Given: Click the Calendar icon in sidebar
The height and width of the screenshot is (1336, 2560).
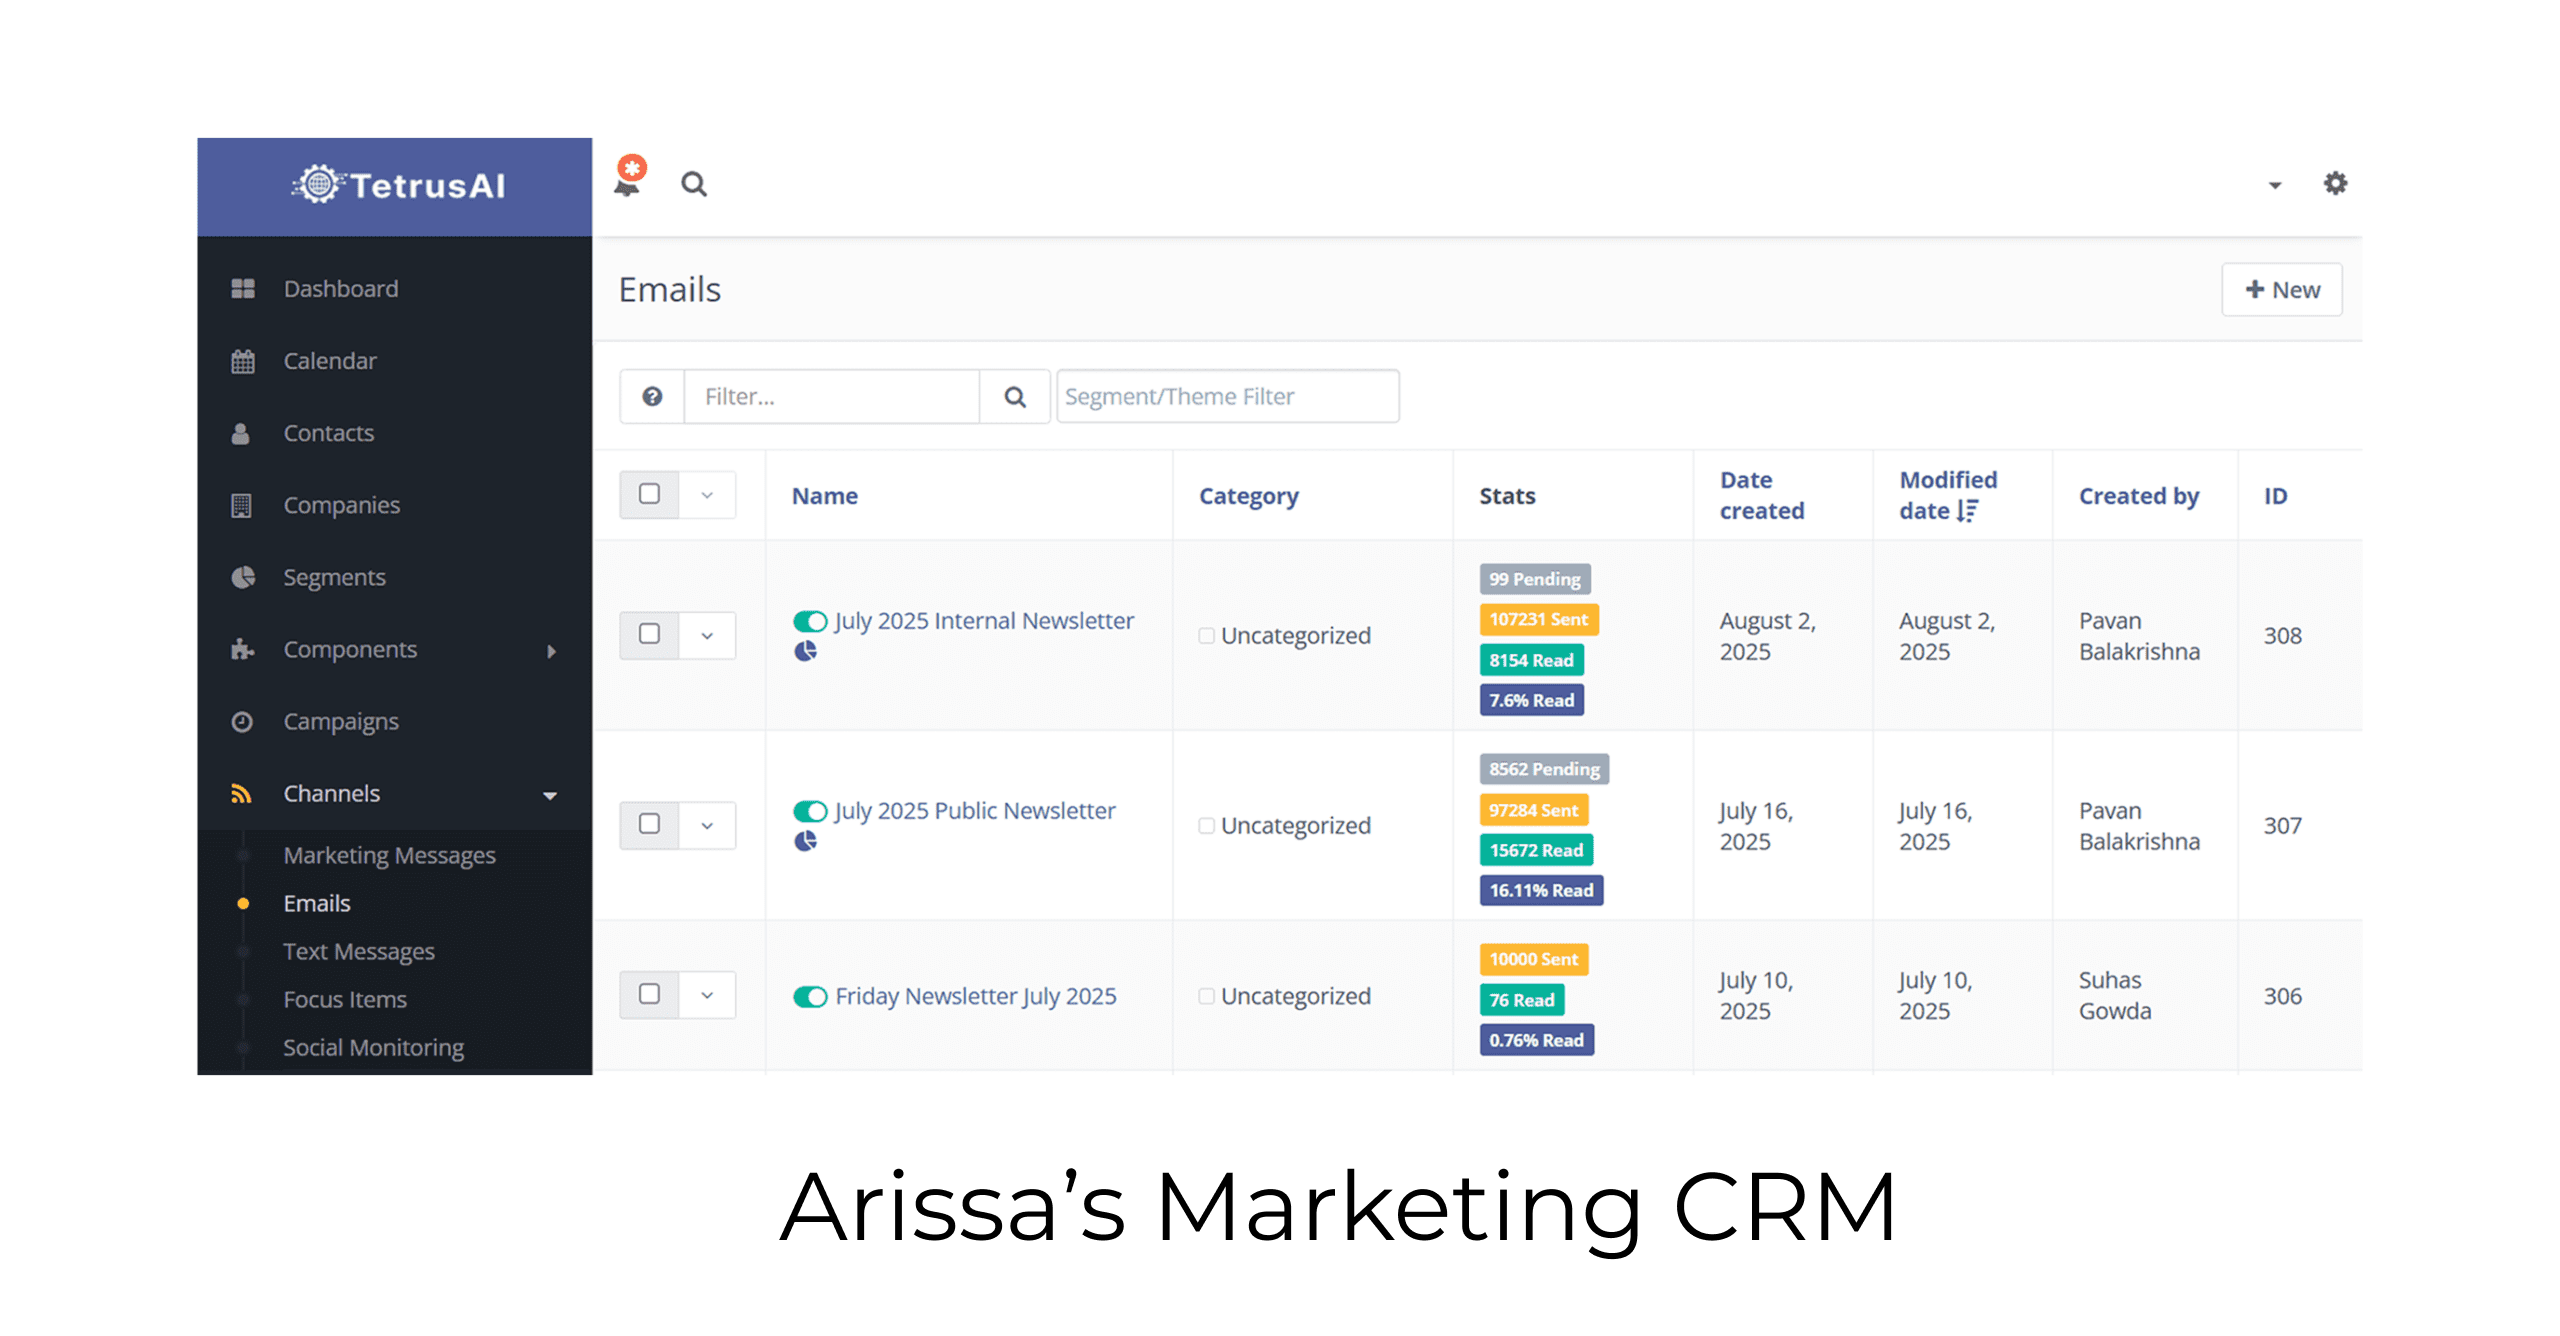Looking at the screenshot, I should pyautogui.click(x=242, y=361).
